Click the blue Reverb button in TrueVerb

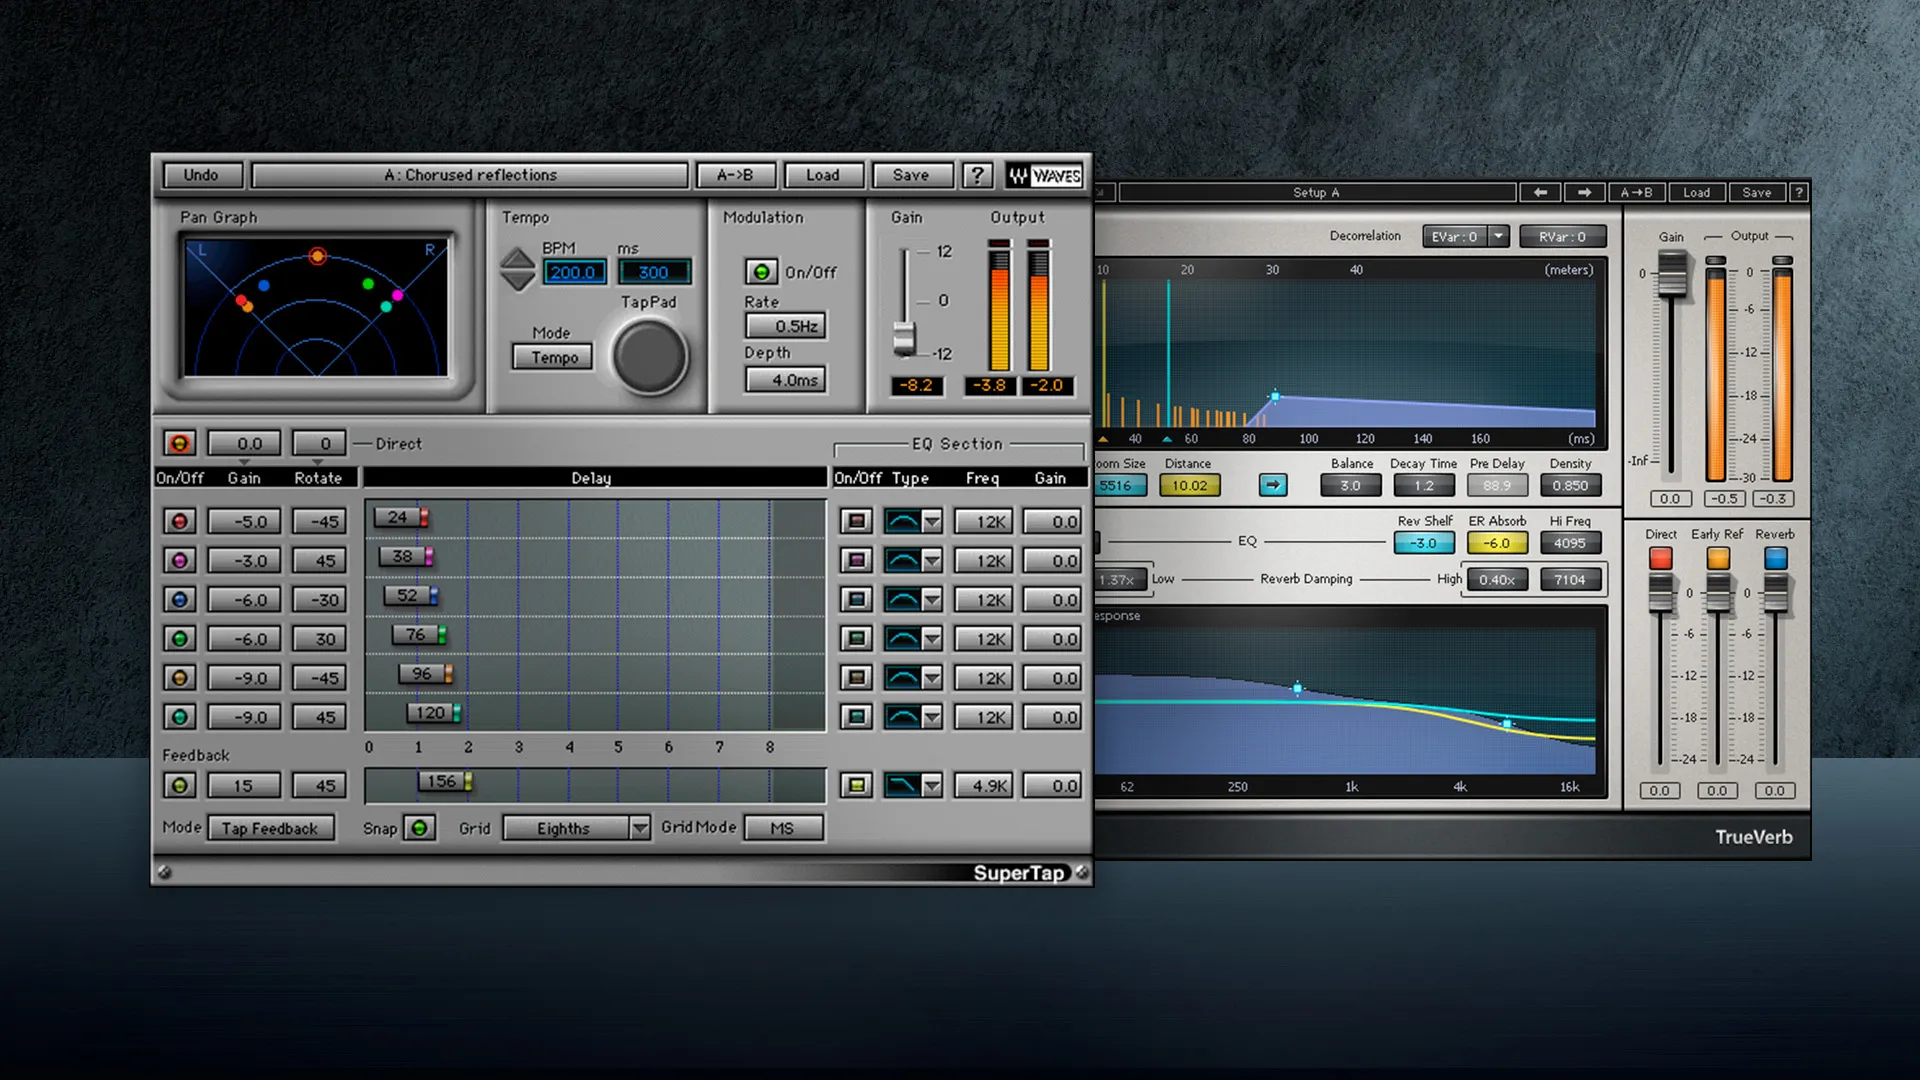[x=1775, y=558]
